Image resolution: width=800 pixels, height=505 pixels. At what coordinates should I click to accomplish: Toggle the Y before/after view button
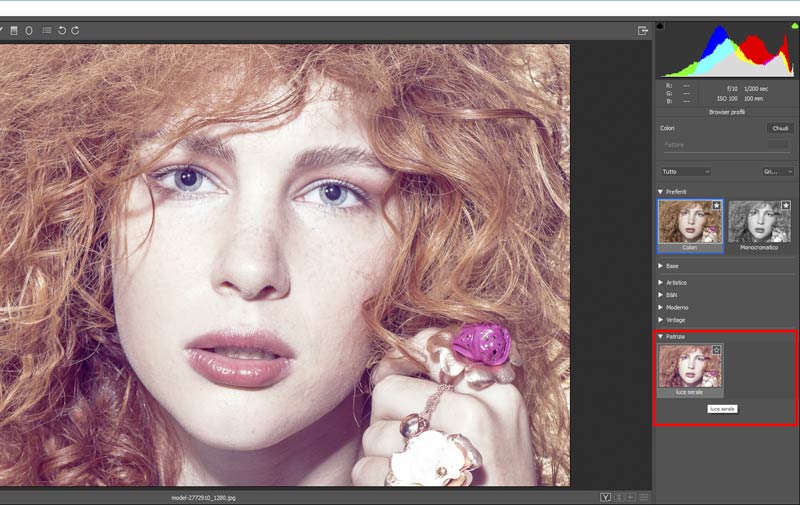pos(605,497)
